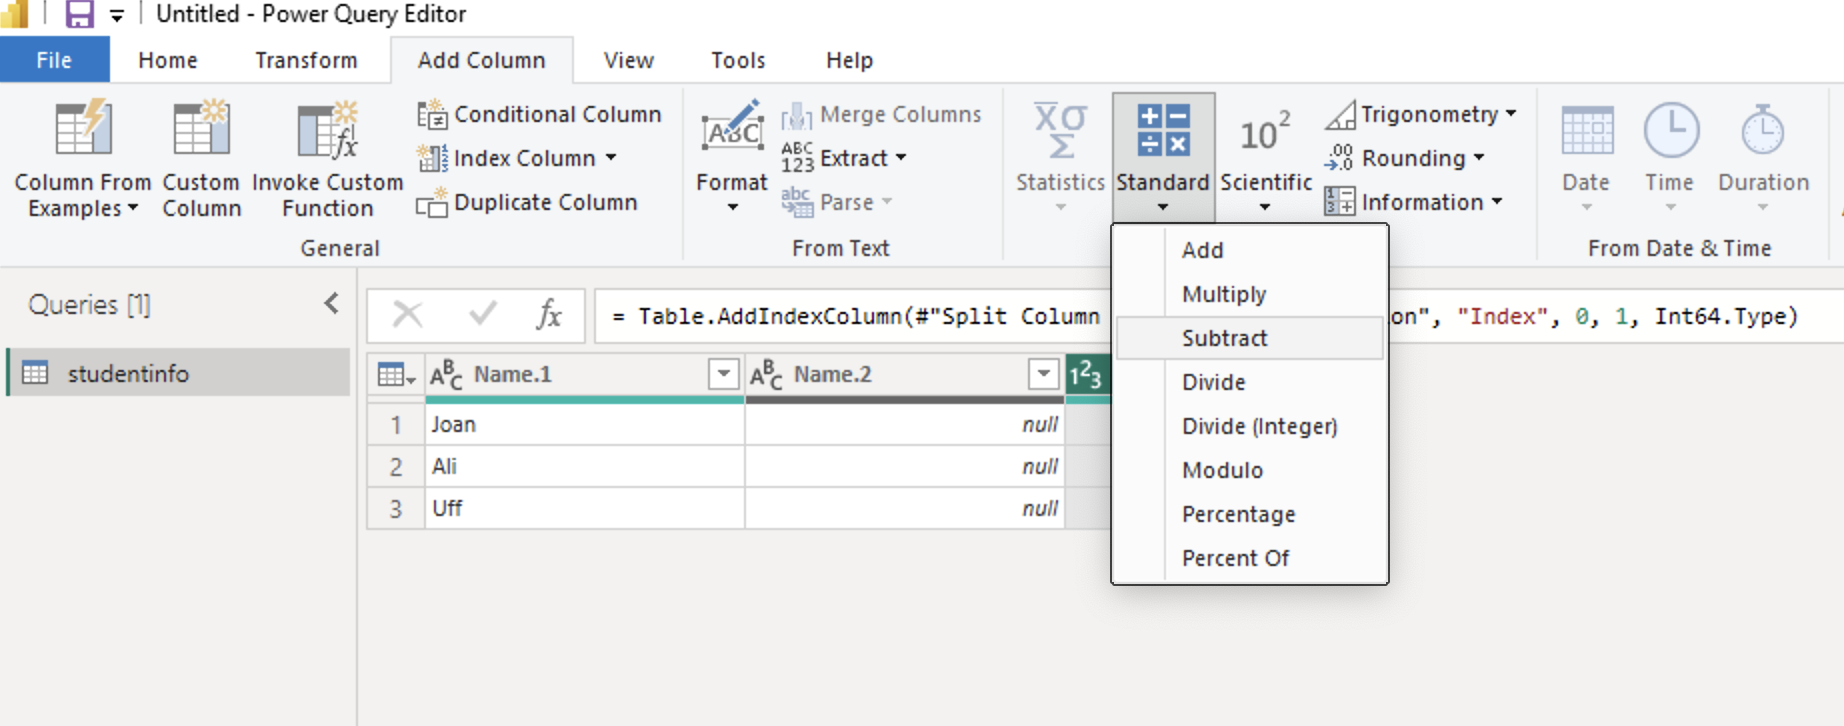The height and width of the screenshot is (726, 1844).
Task: Click null cell in Uff's row
Action: (x=905, y=508)
